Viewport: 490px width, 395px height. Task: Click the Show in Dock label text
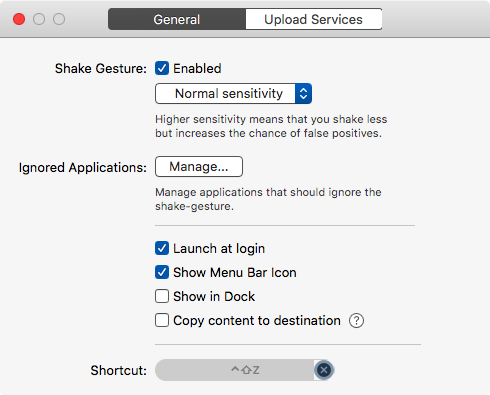pos(214,296)
